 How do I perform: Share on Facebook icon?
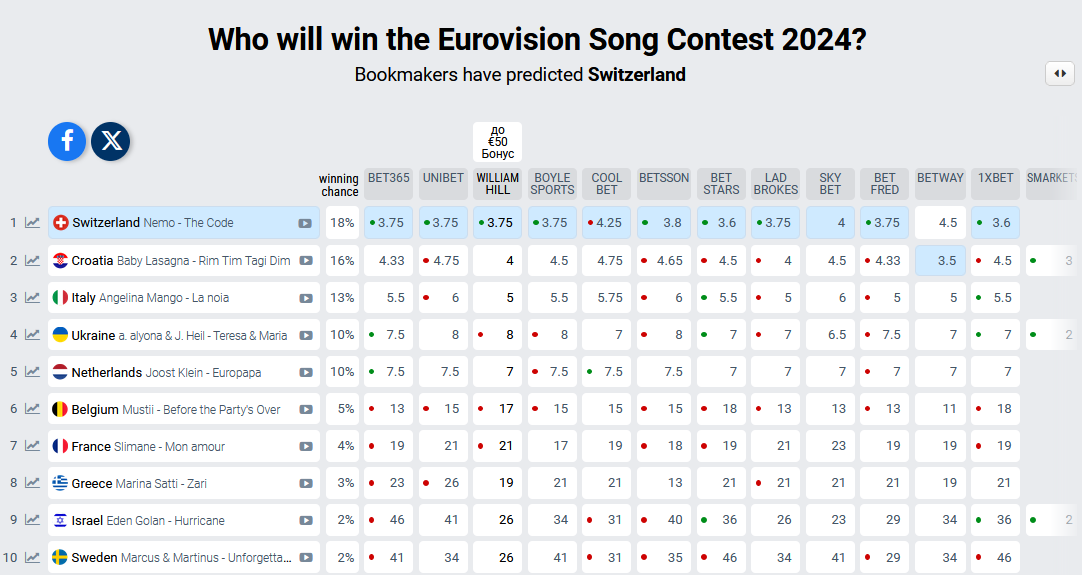point(67,141)
